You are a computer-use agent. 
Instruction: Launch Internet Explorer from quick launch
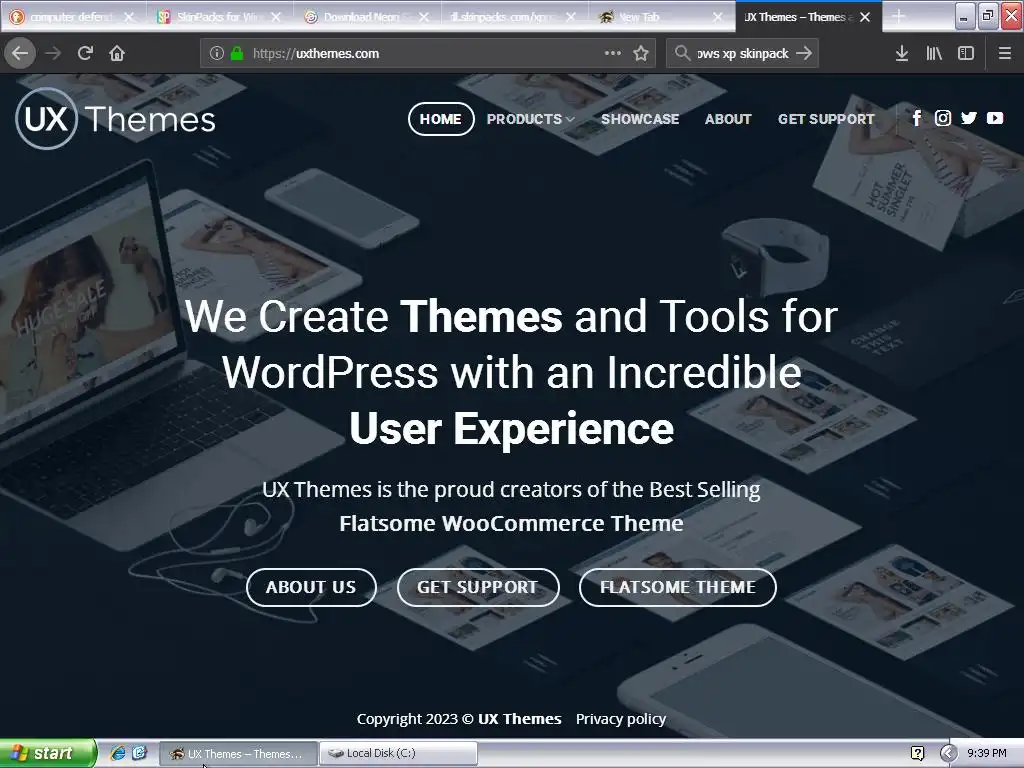click(118, 753)
